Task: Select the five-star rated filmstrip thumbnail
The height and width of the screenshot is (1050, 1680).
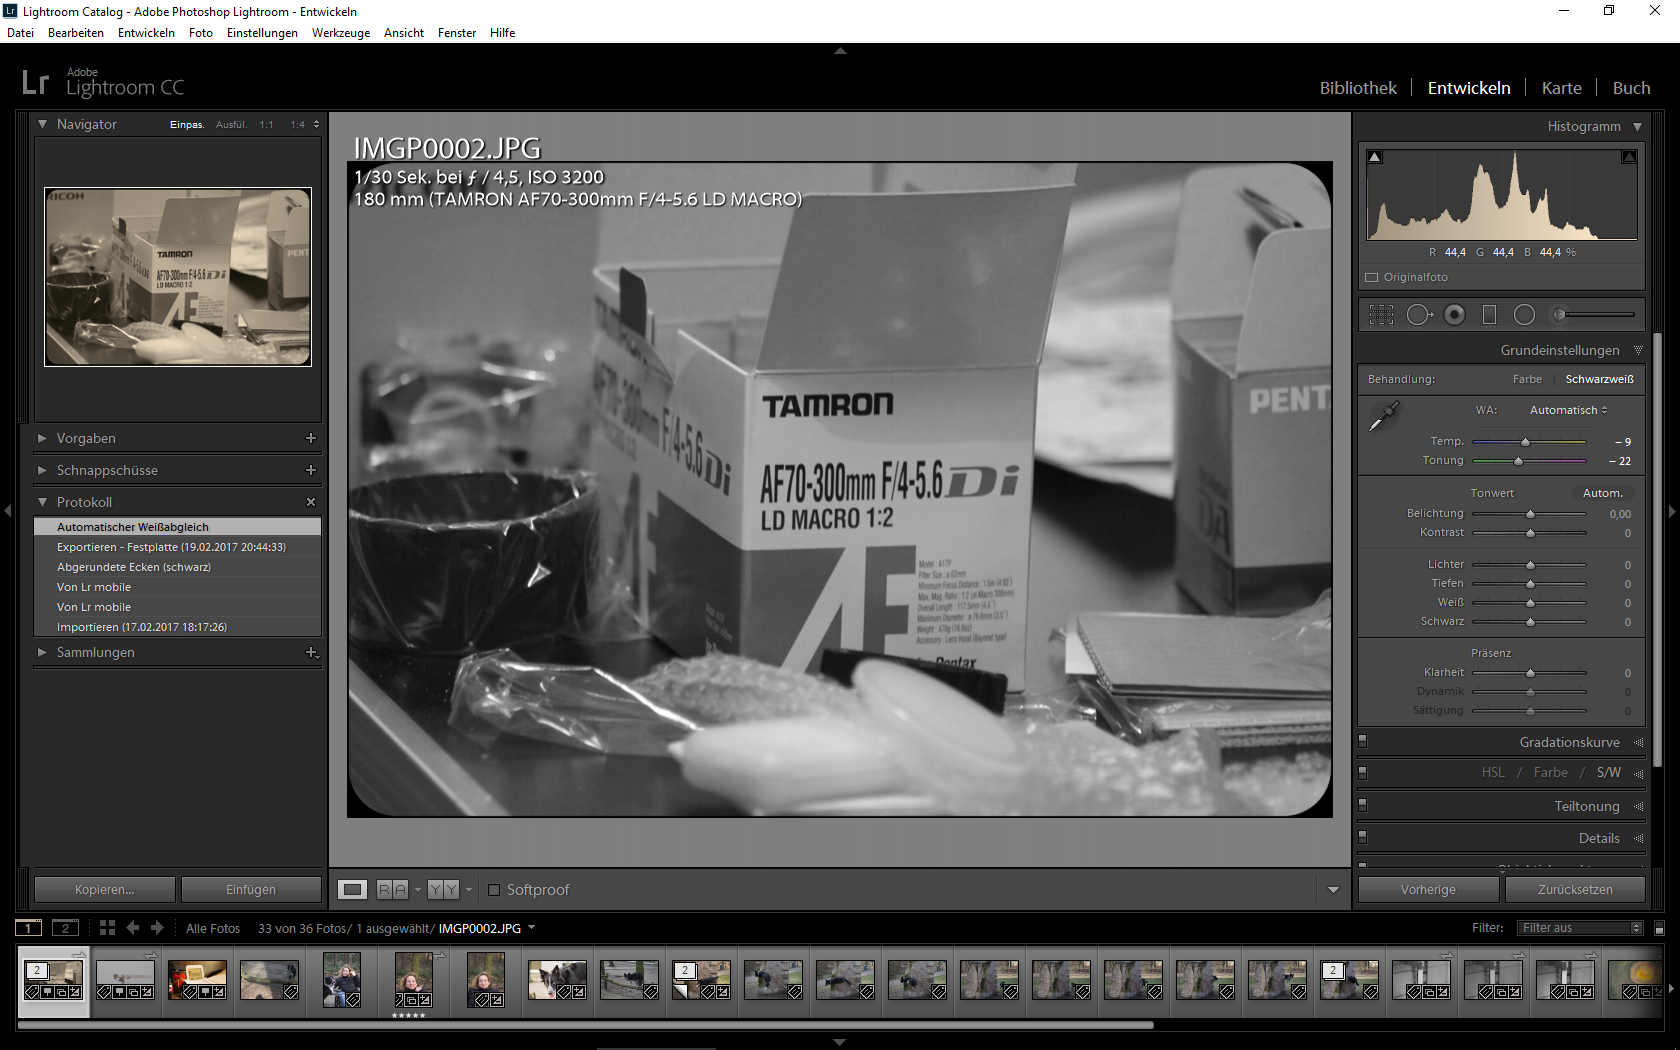Action: 413,981
